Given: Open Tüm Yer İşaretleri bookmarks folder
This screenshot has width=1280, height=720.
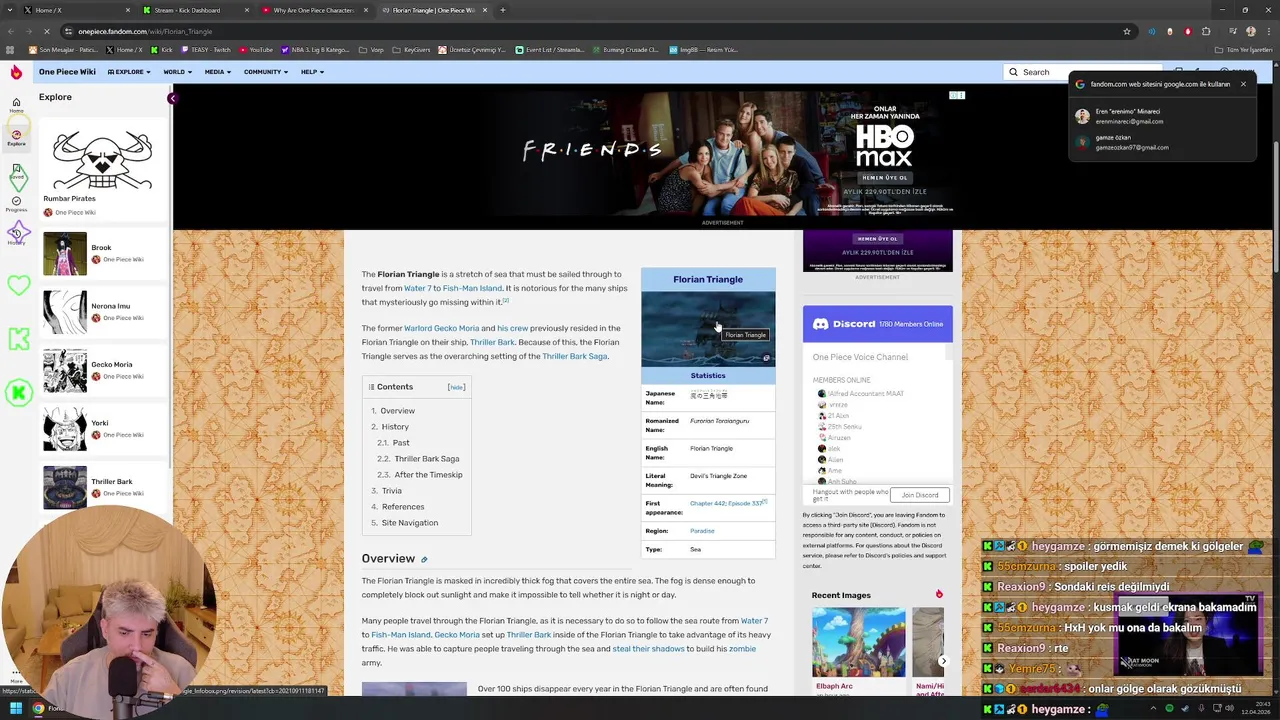Looking at the screenshot, I should (x=1244, y=49).
